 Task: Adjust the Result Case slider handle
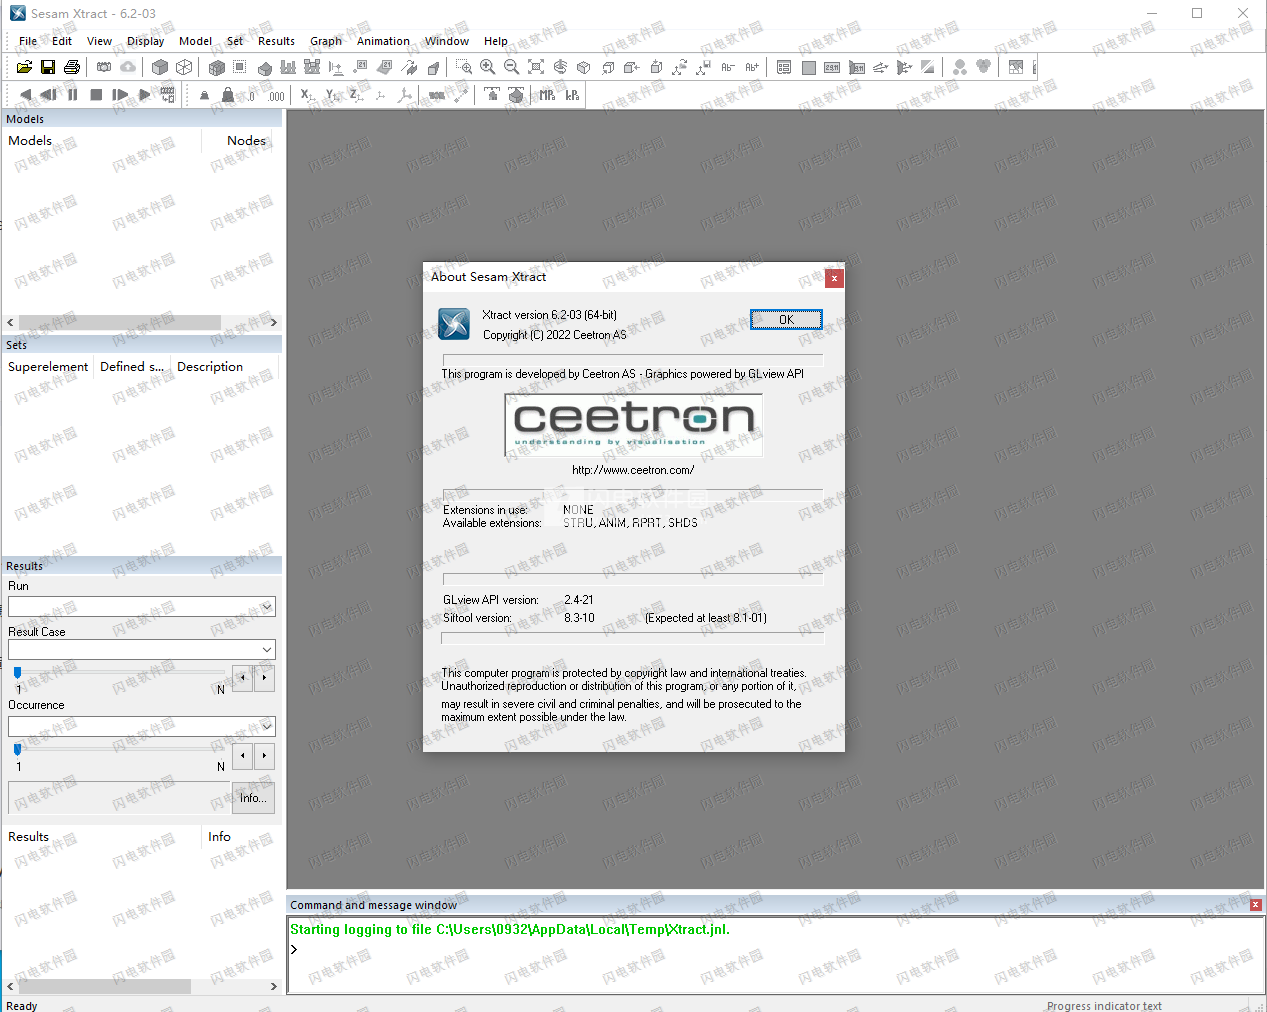coord(17,673)
